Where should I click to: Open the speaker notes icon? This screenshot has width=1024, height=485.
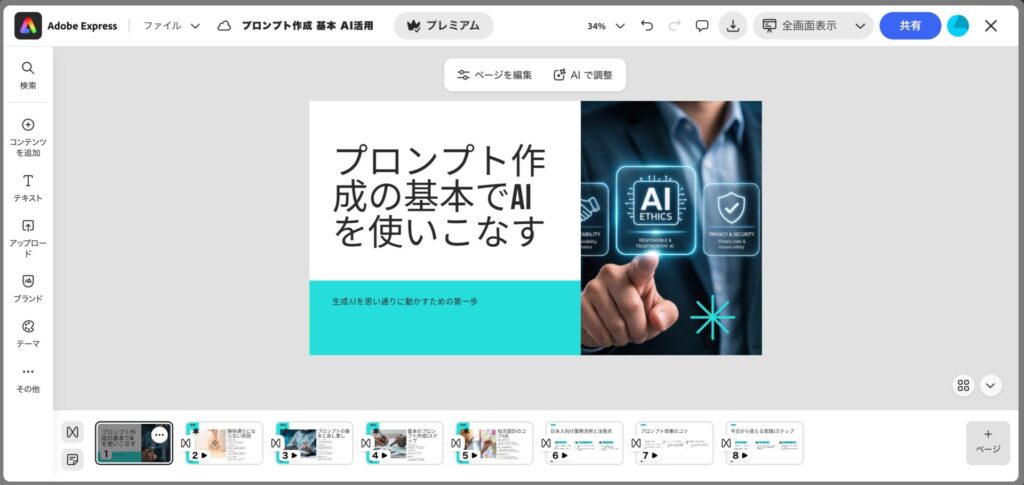pyautogui.click(x=72, y=460)
